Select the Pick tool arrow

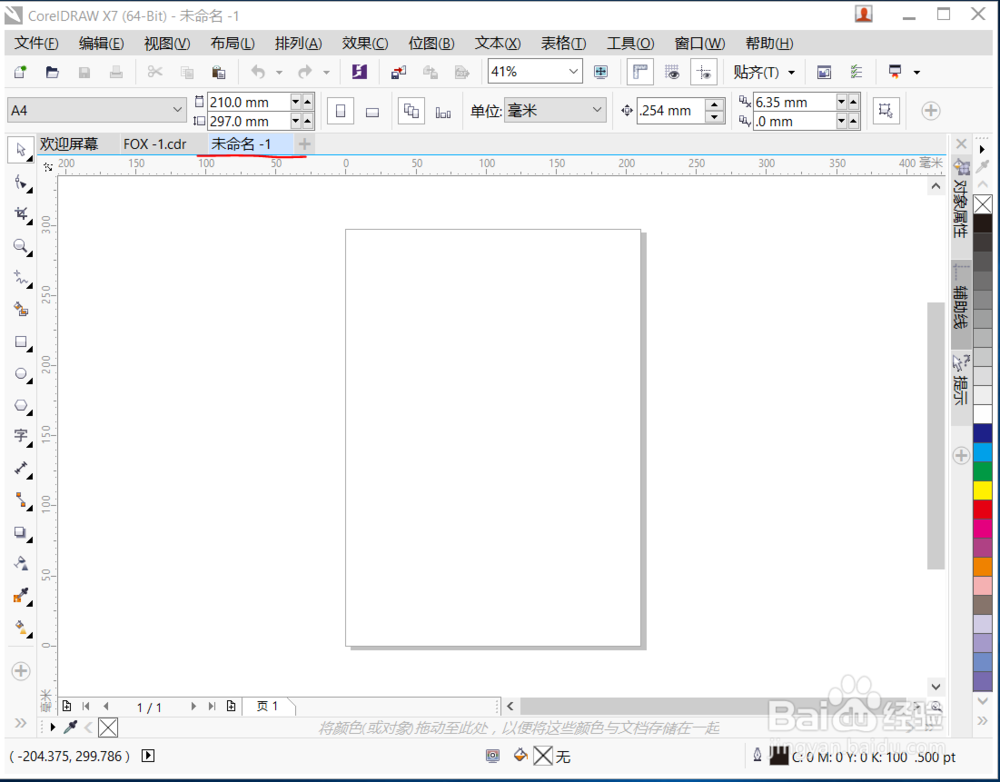point(21,150)
